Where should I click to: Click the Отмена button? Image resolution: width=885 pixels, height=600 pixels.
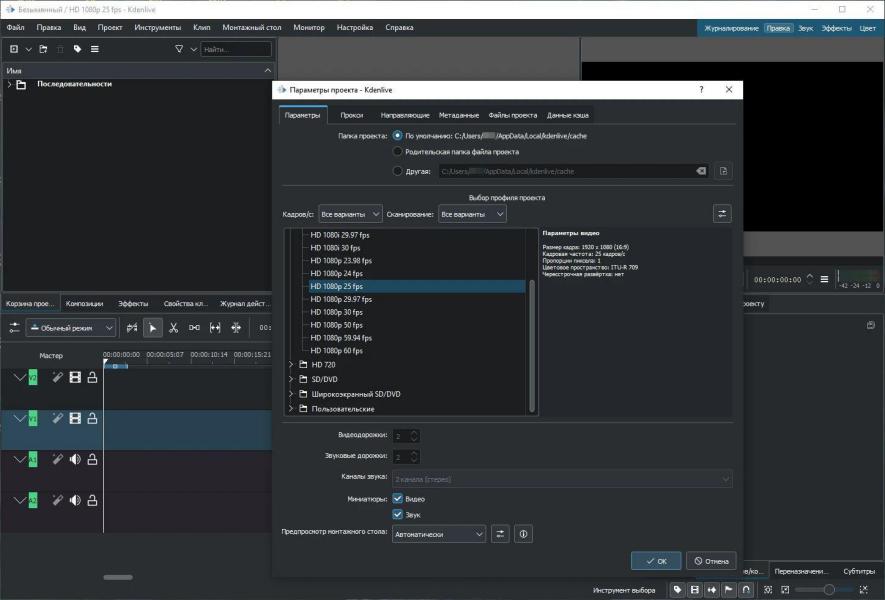tap(711, 560)
